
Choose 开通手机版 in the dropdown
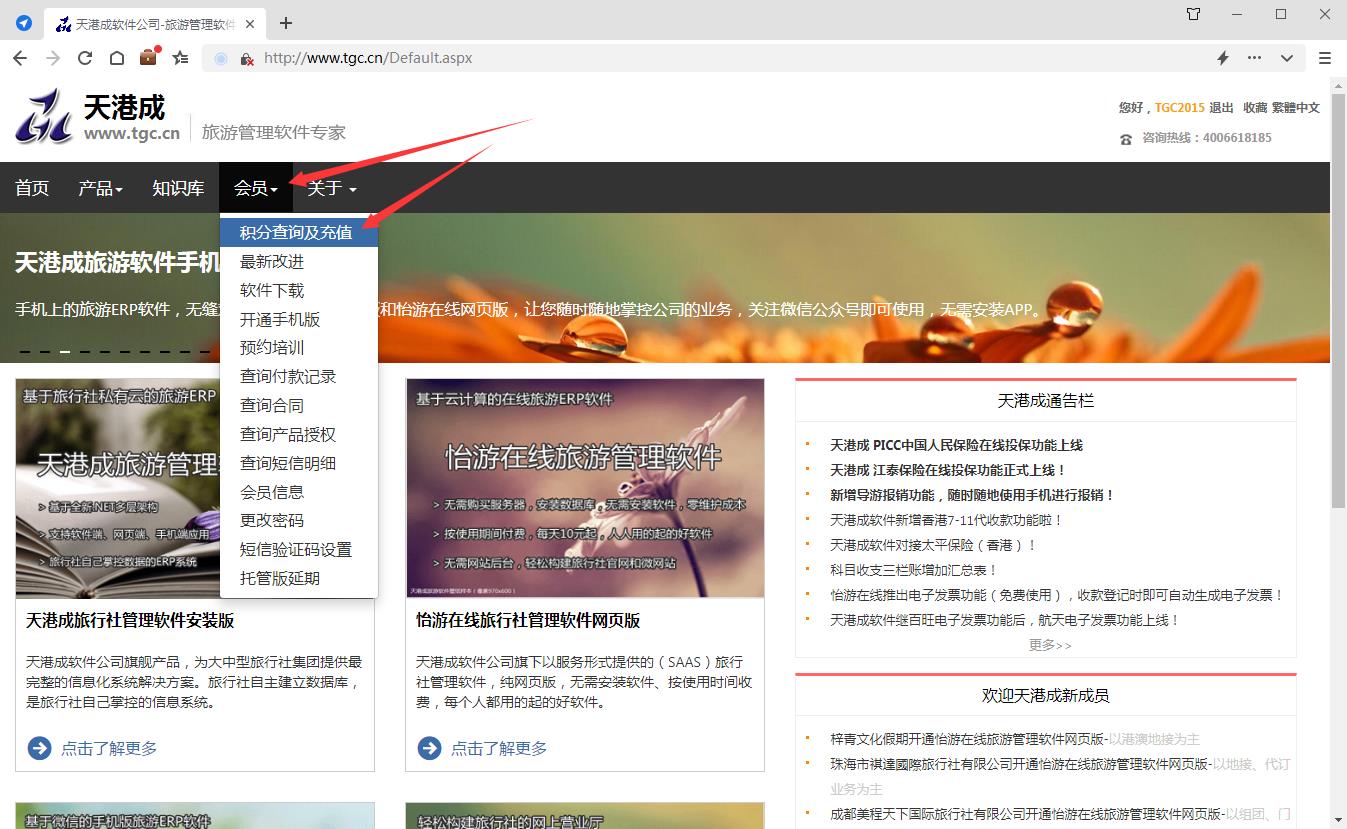pos(299,320)
